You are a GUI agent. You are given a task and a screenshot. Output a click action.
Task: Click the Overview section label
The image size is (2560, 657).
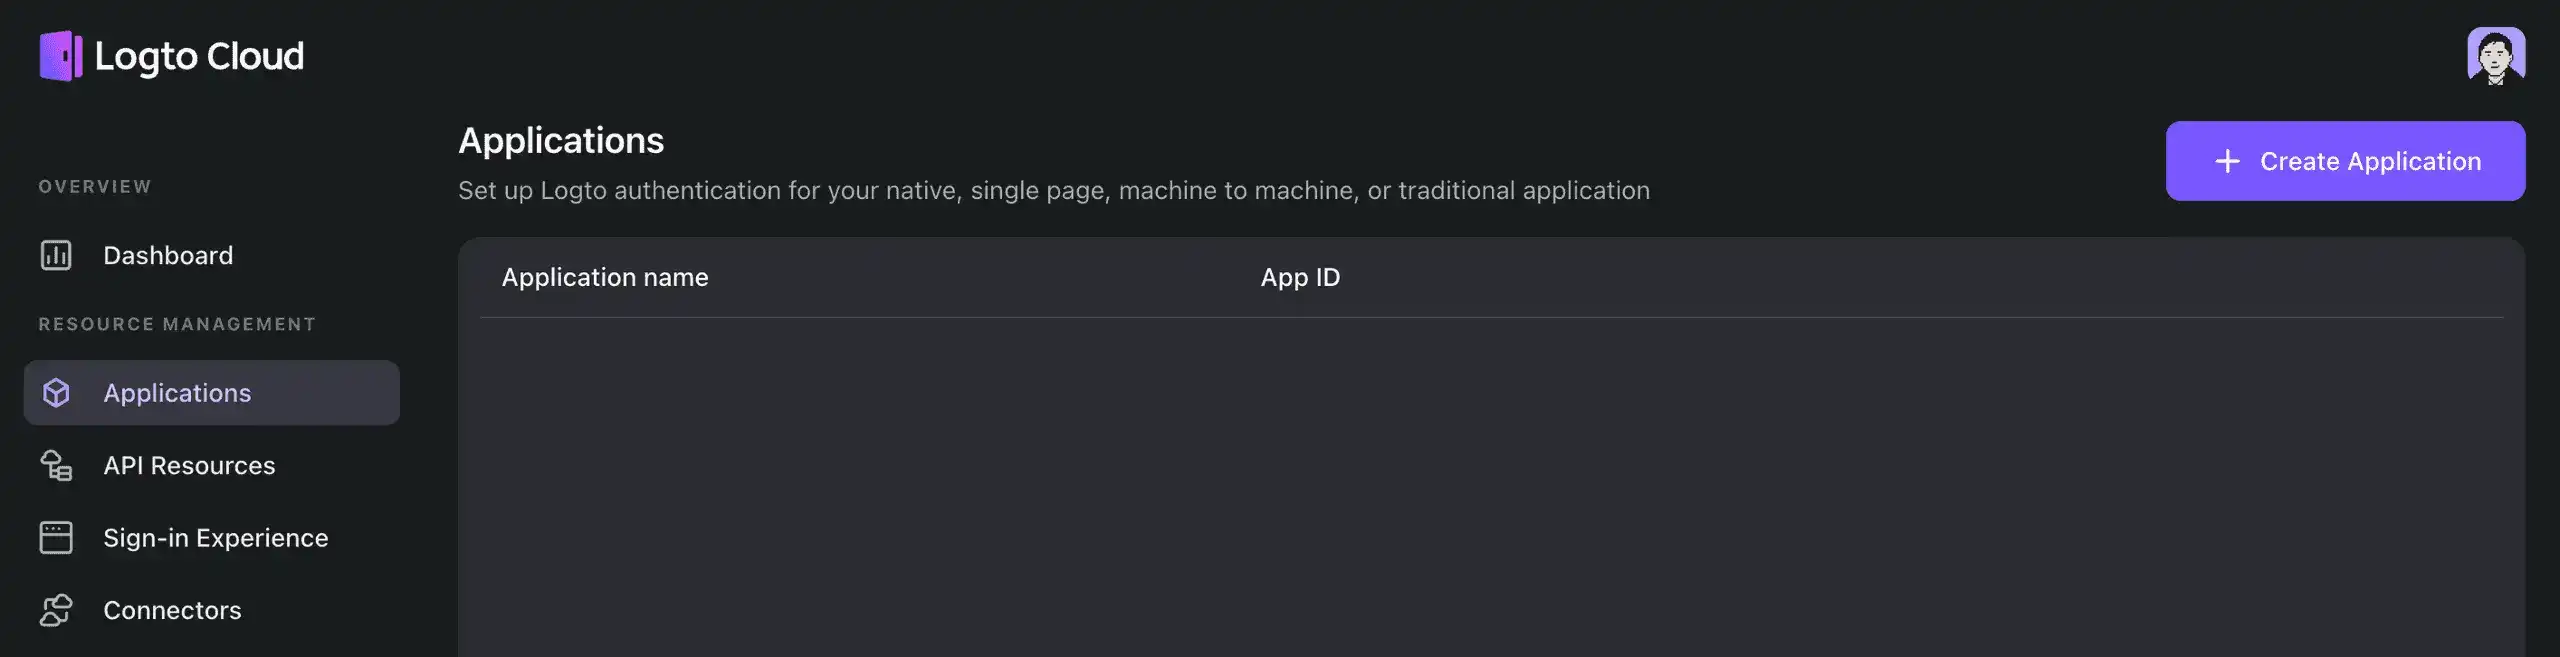point(95,187)
